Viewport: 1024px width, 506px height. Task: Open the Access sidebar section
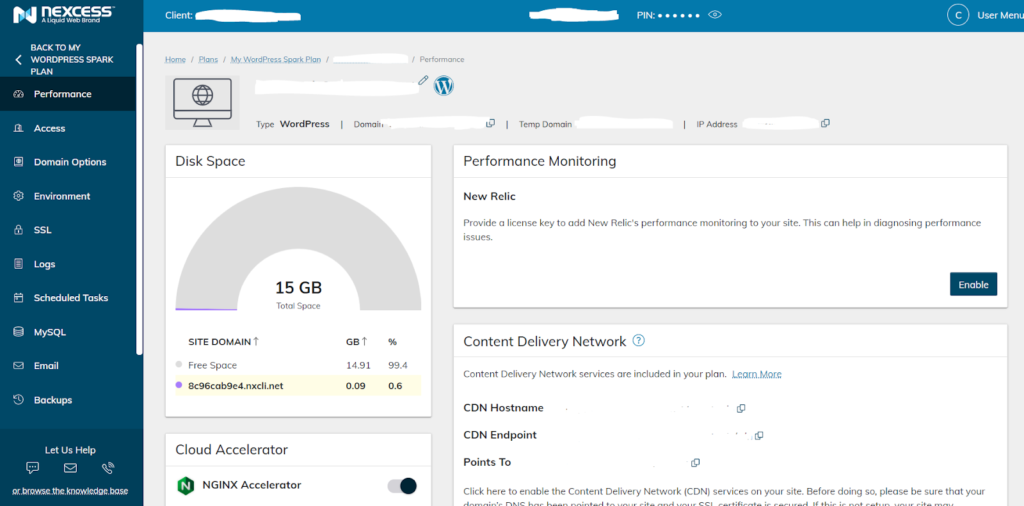click(68, 128)
